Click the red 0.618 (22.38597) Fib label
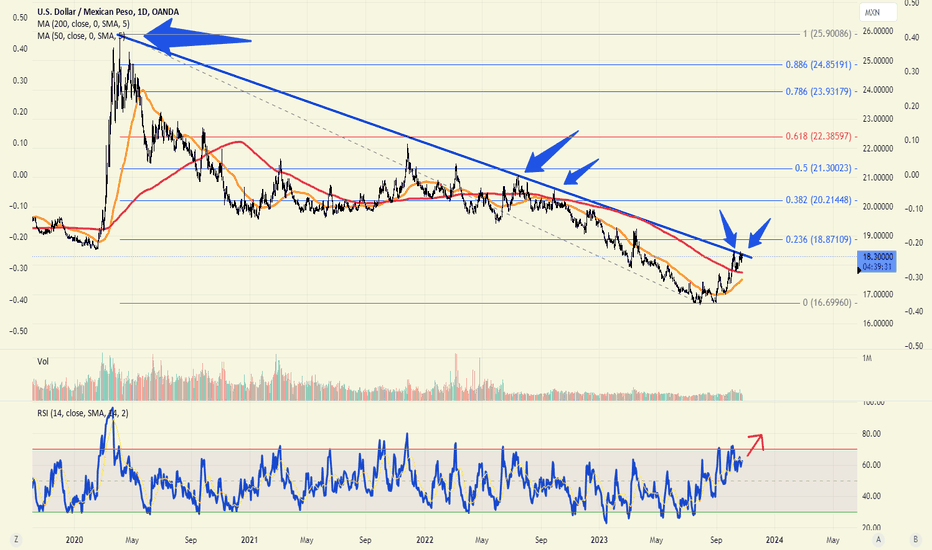Image resolution: width=932 pixels, height=550 pixels. tap(818, 137)
